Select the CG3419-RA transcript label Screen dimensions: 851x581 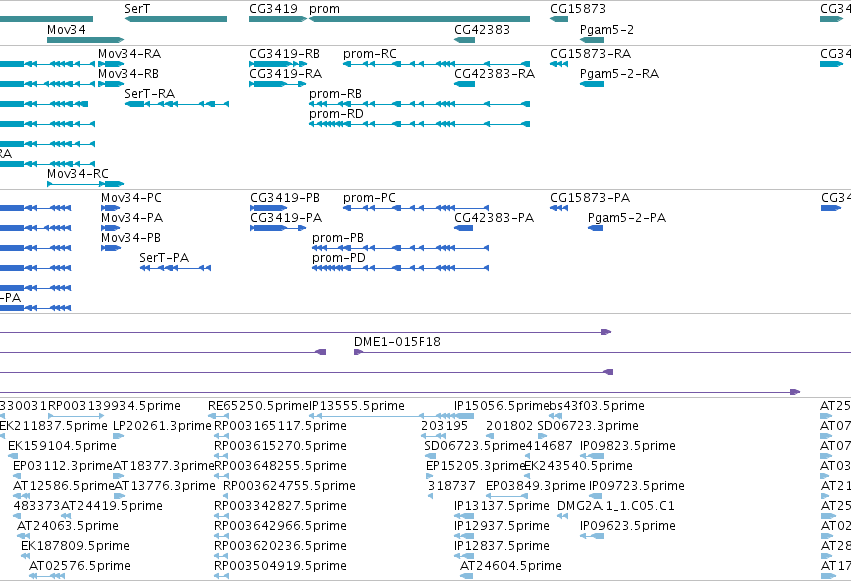285,74
